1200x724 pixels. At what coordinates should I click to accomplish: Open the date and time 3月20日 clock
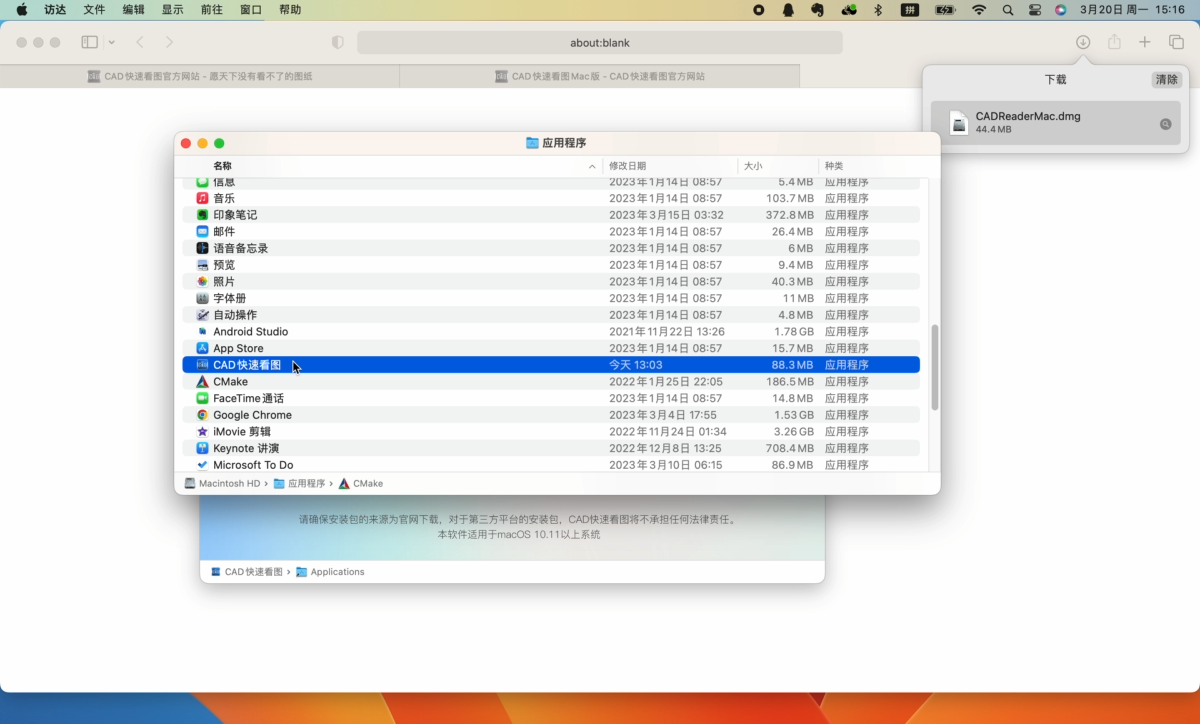point(1132,10)
